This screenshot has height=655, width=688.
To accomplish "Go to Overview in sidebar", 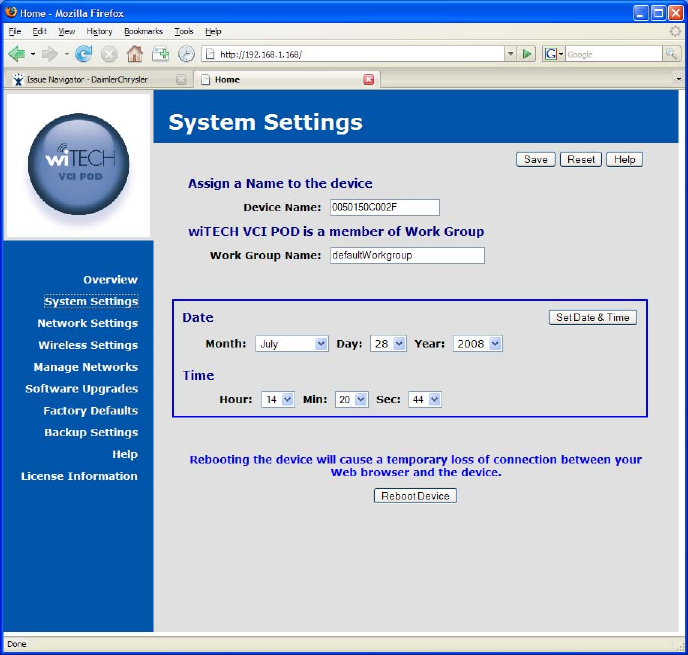I will click(x=110, y=279).
